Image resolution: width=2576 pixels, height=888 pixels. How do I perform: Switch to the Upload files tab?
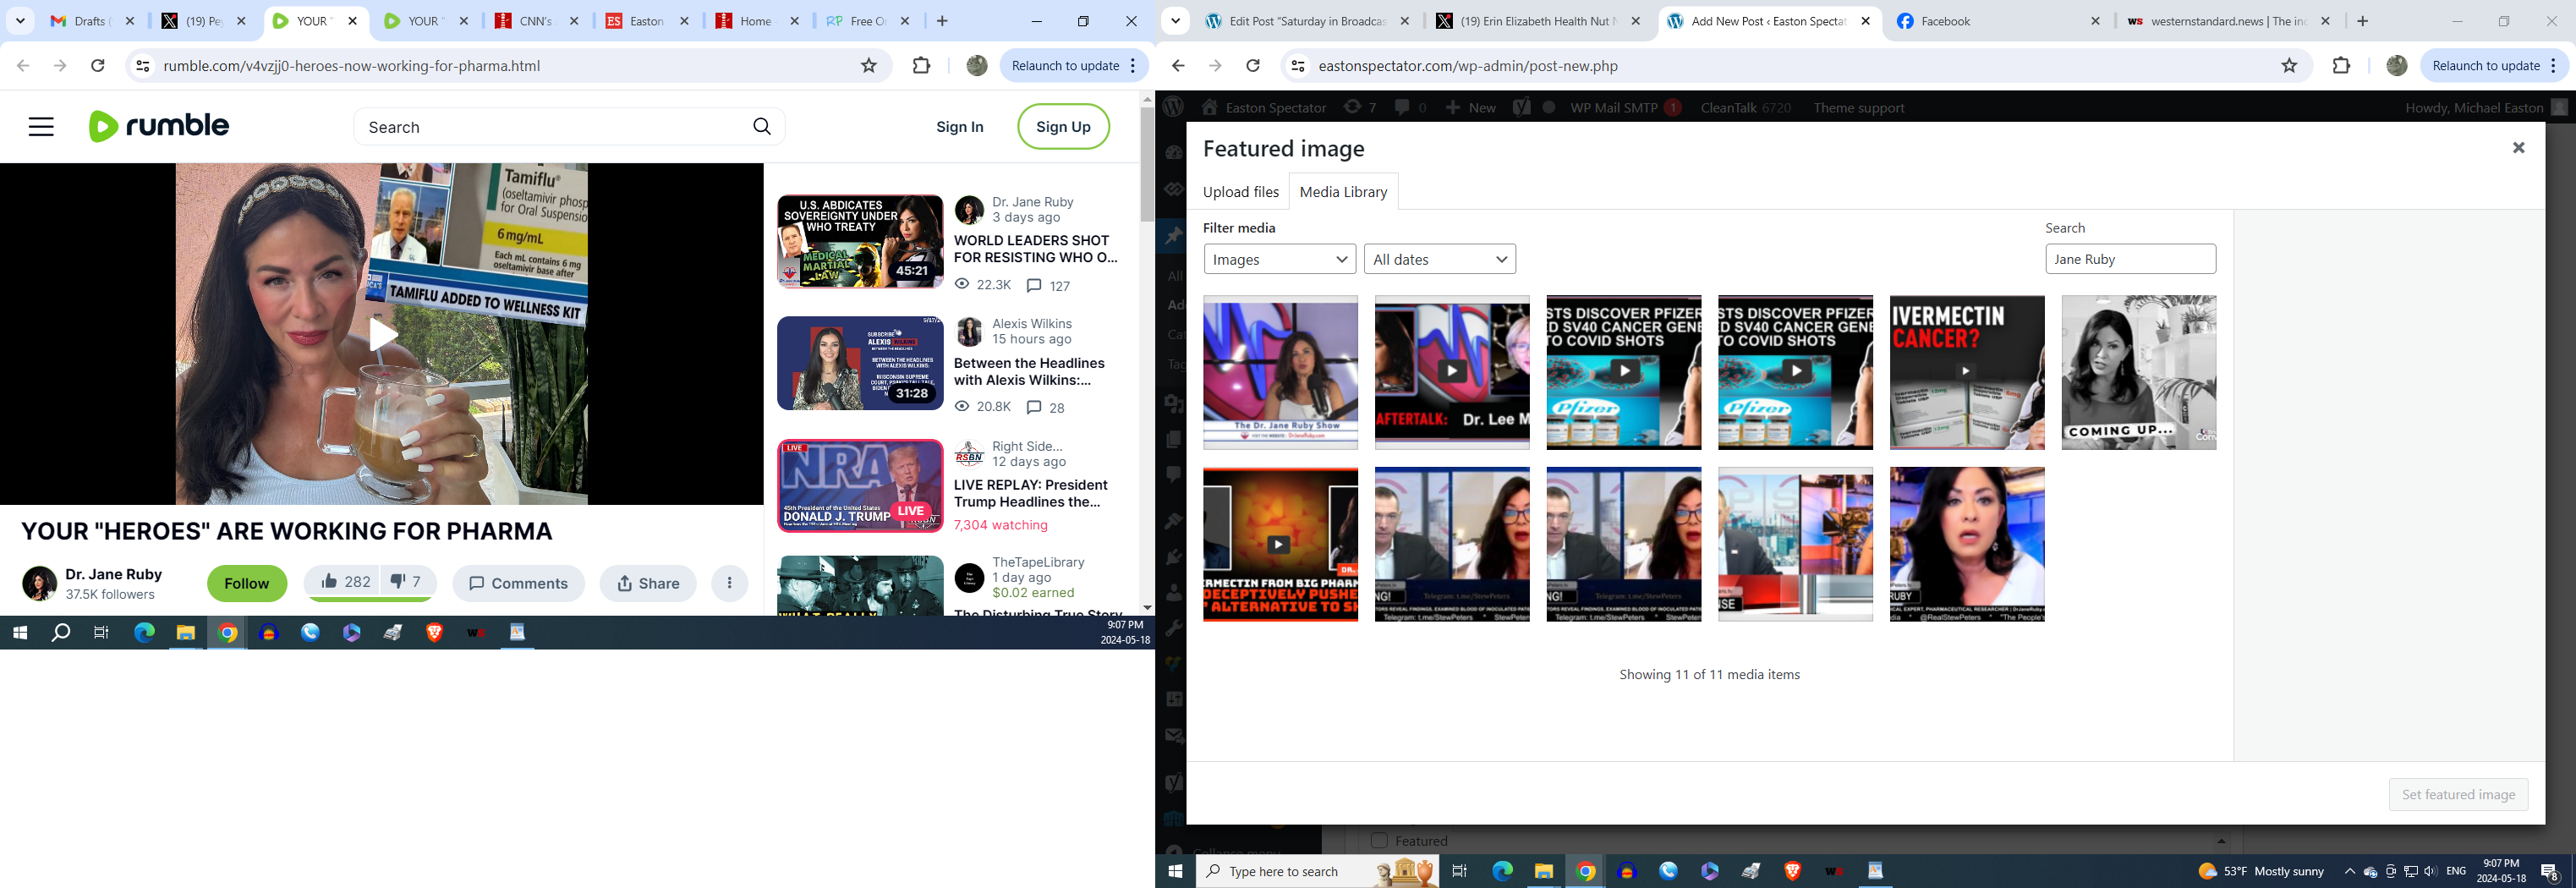(x=1240, y=192)
